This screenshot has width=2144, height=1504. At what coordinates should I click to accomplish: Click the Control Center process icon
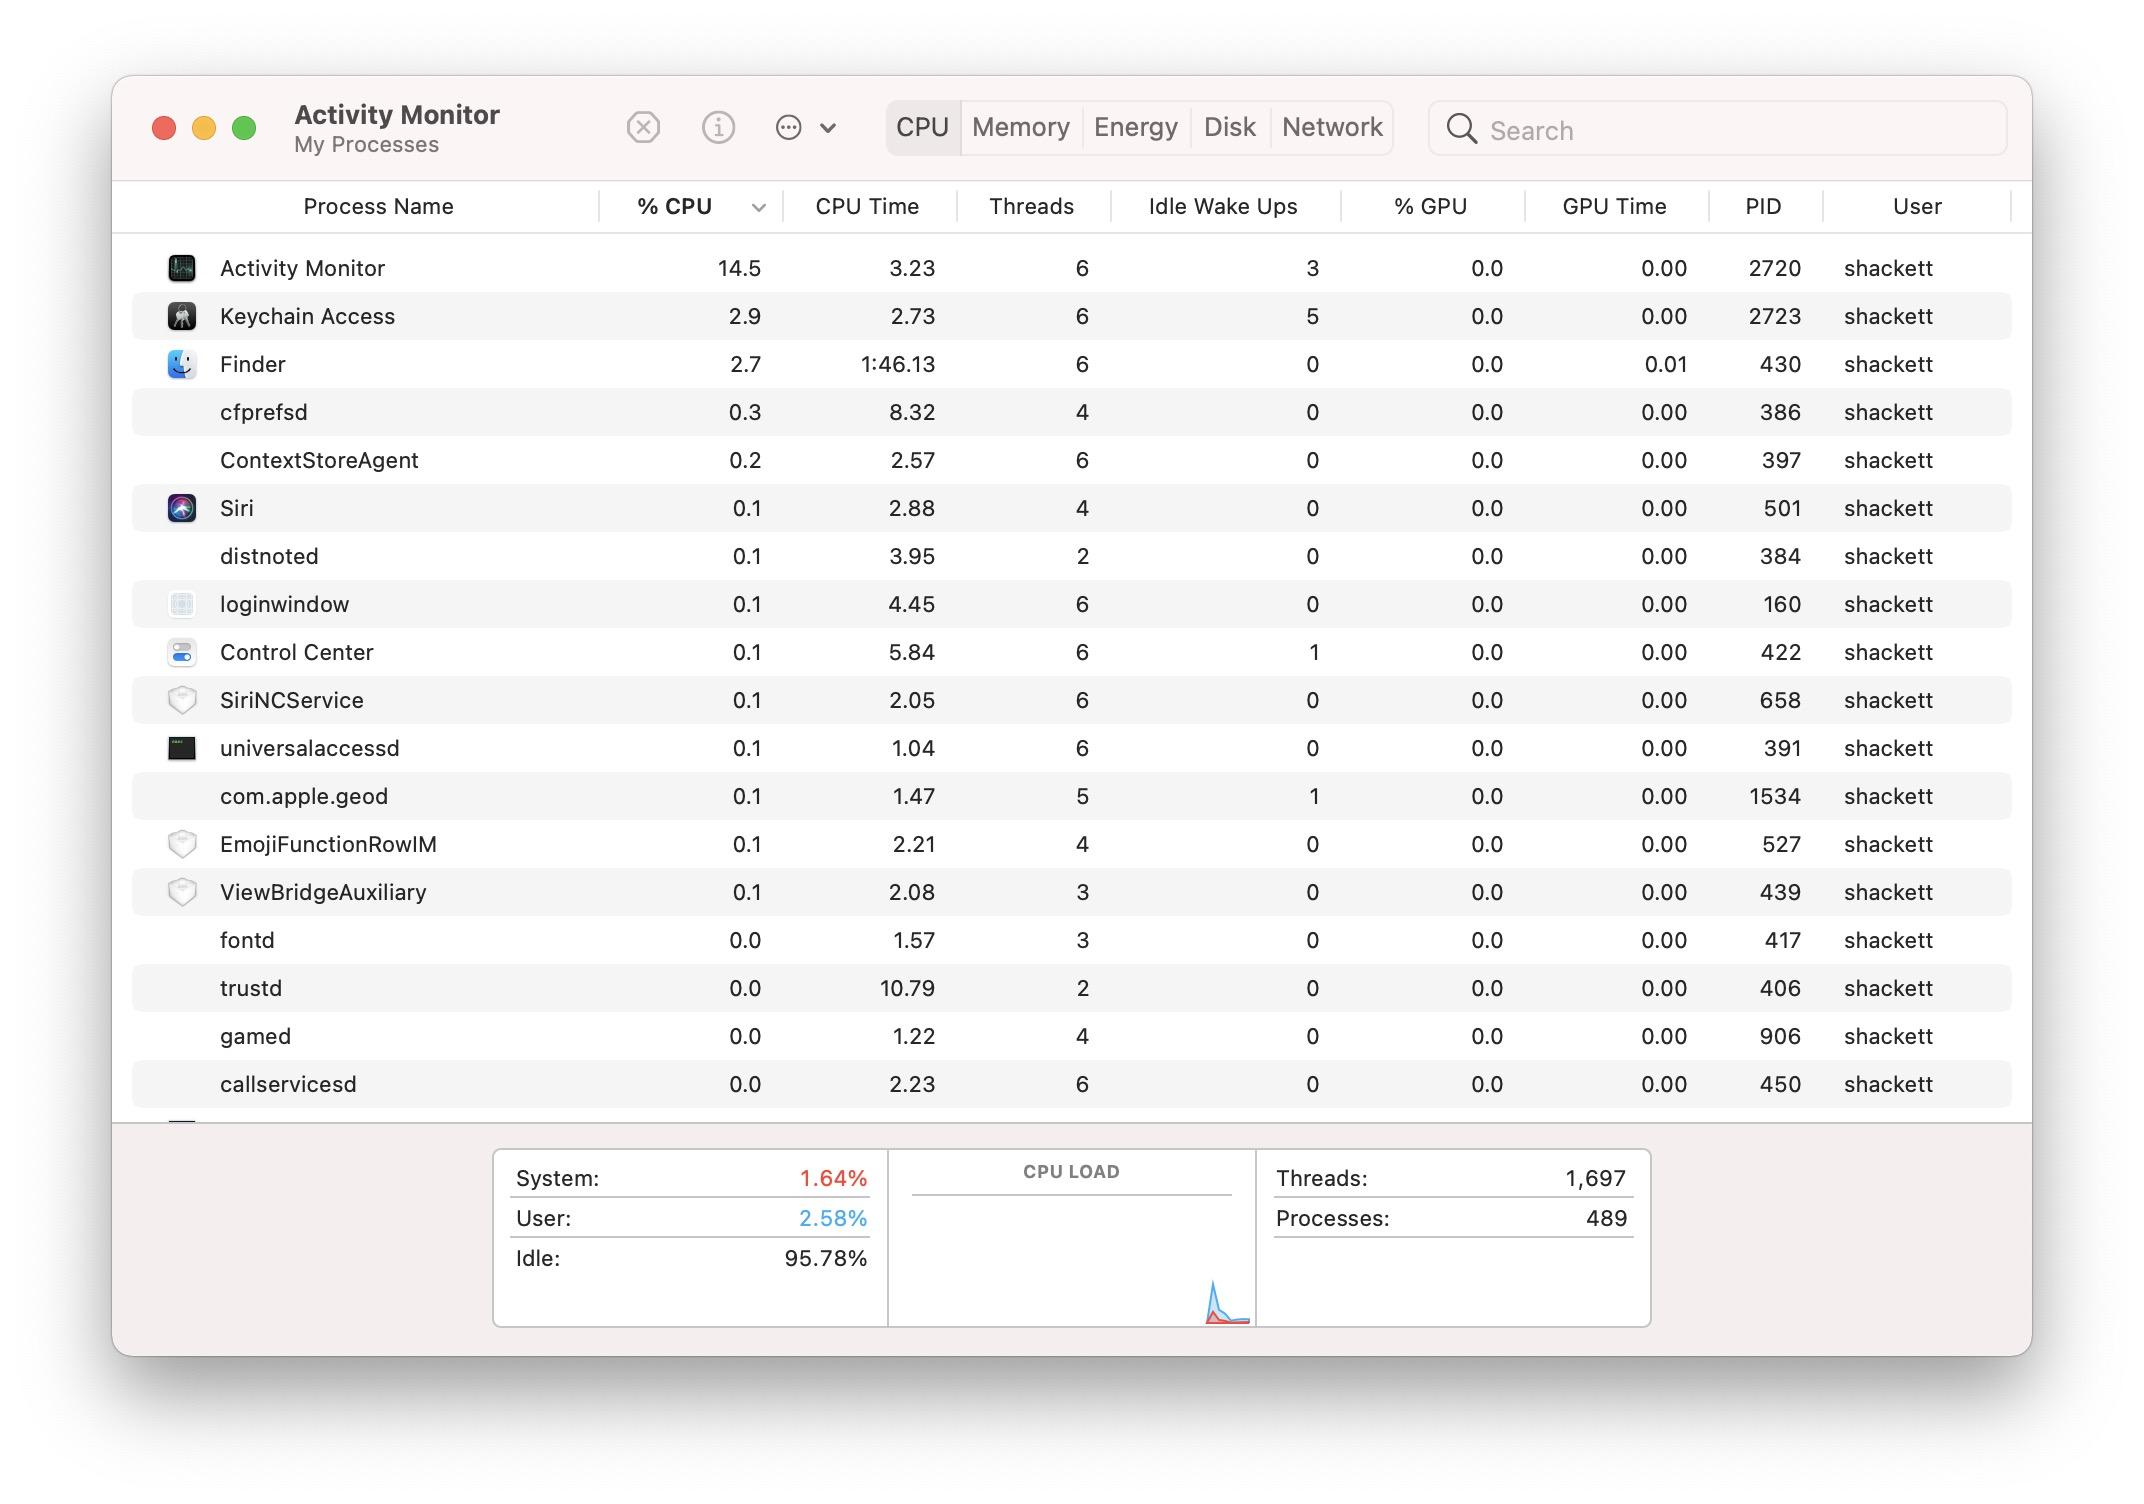[182, 652]
